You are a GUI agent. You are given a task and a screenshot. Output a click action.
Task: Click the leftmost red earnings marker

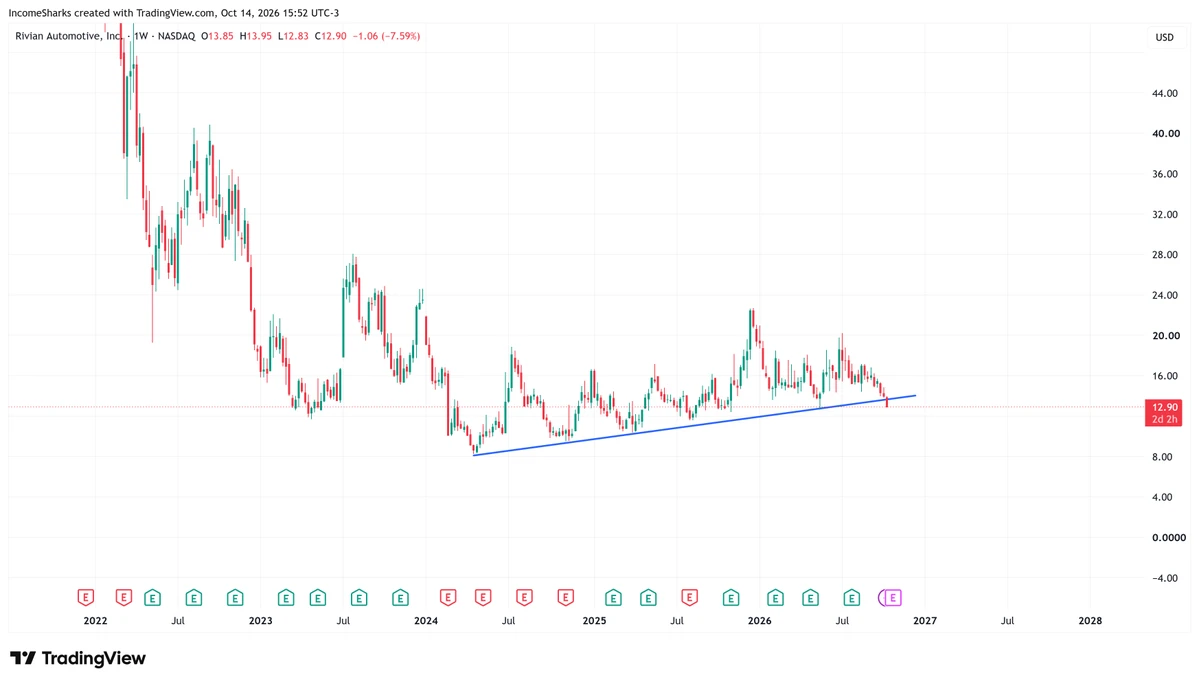(x=86, y=598)
